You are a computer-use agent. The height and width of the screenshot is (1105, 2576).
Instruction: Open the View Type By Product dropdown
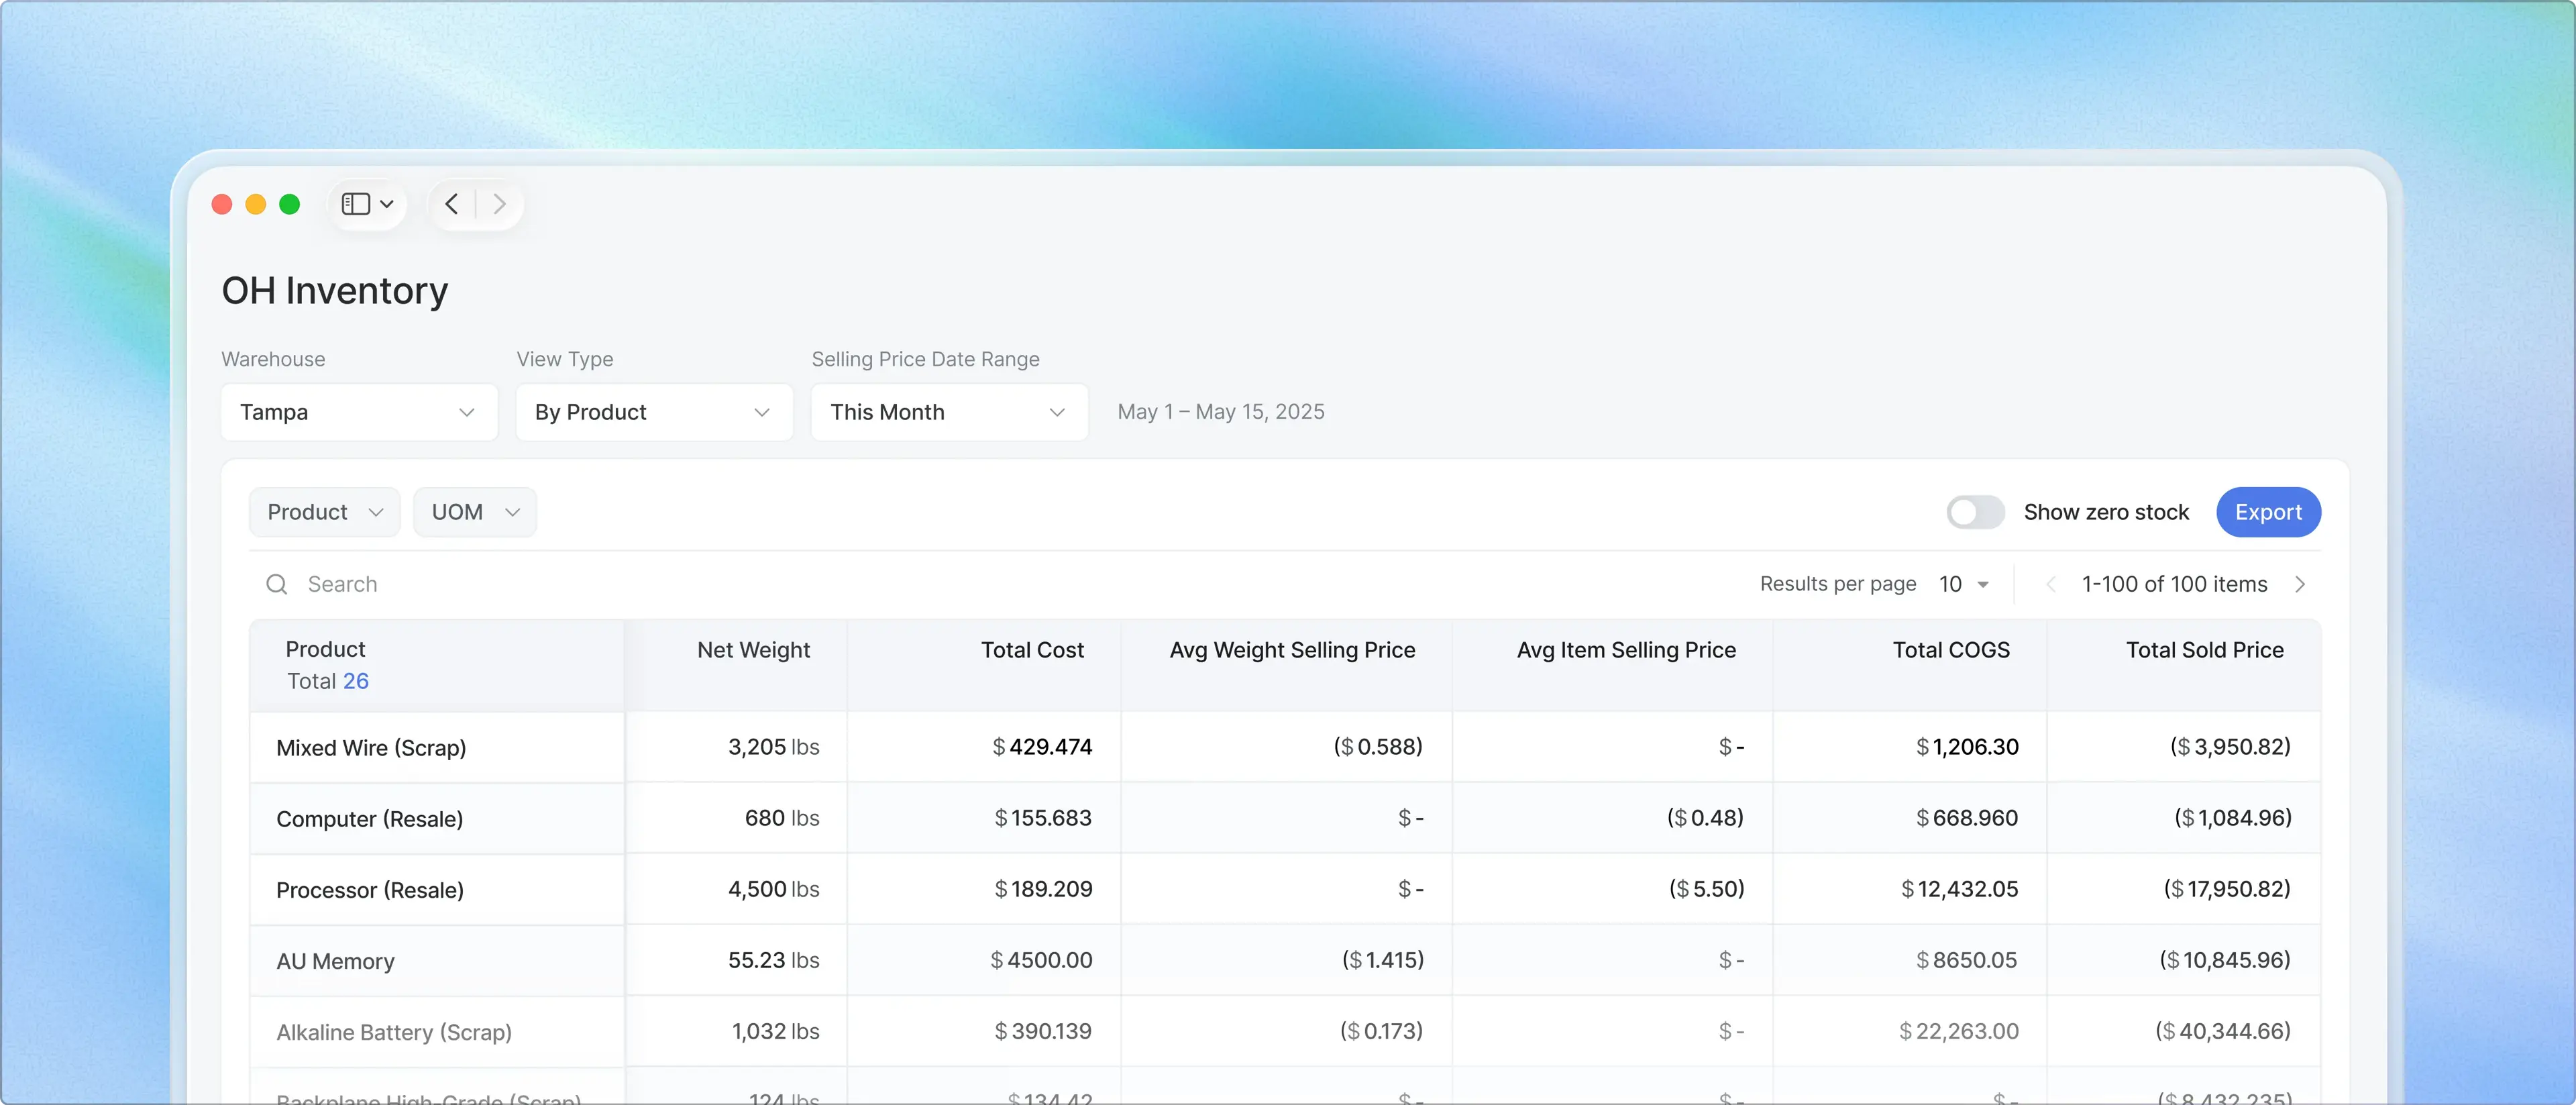point(654,412)
